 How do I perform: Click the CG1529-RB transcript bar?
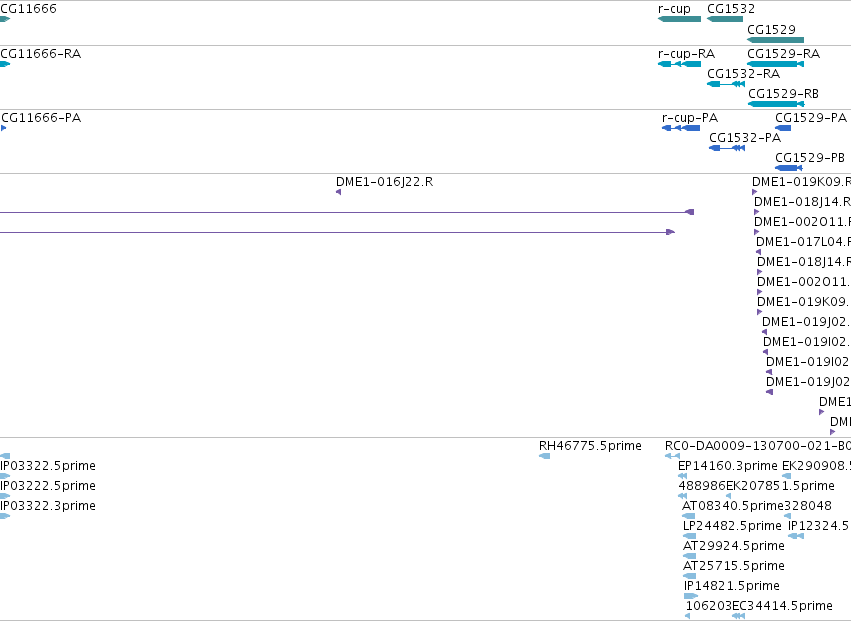[x=776, y=104]
